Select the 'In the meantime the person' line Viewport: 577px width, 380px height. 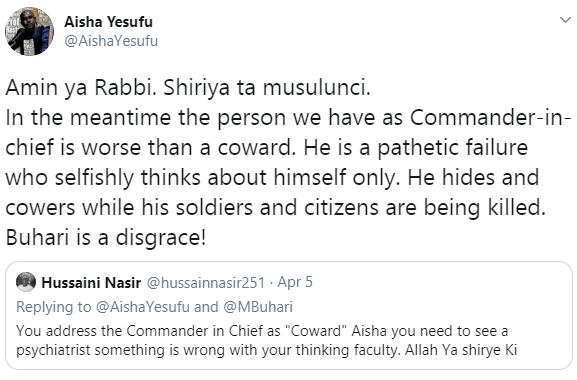(x=288, y=118)
